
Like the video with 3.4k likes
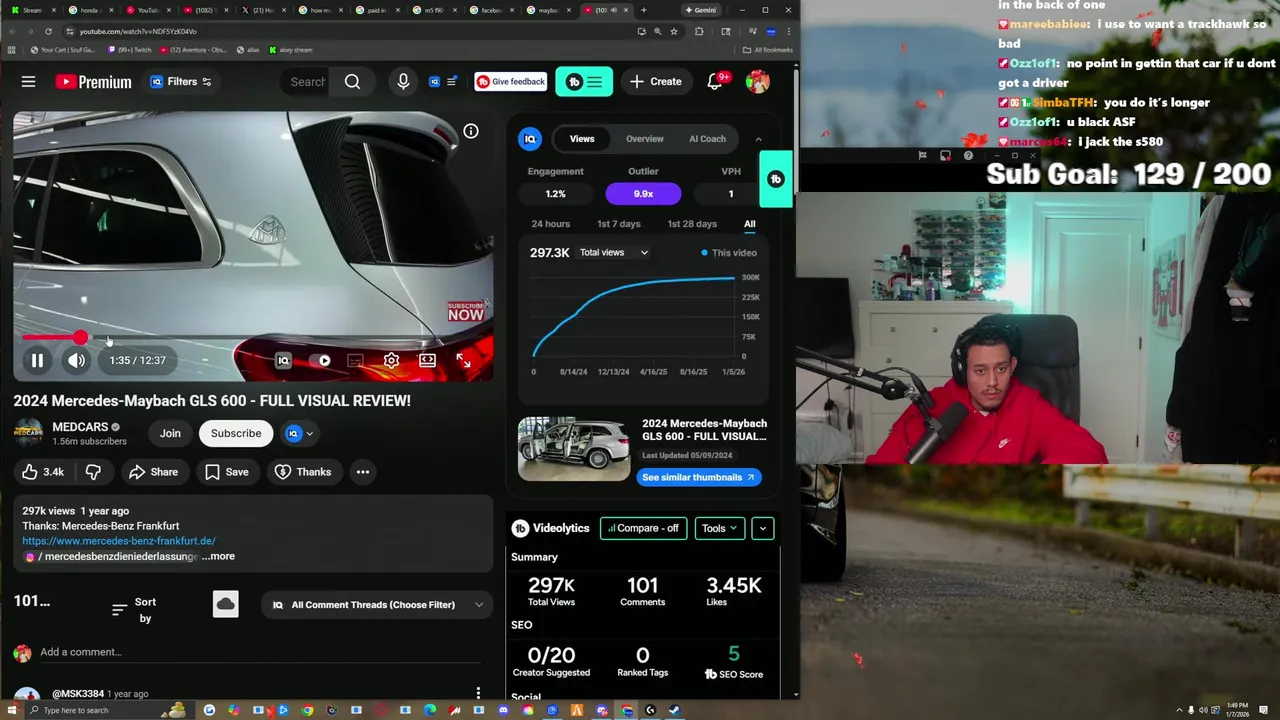click(43, 472)
